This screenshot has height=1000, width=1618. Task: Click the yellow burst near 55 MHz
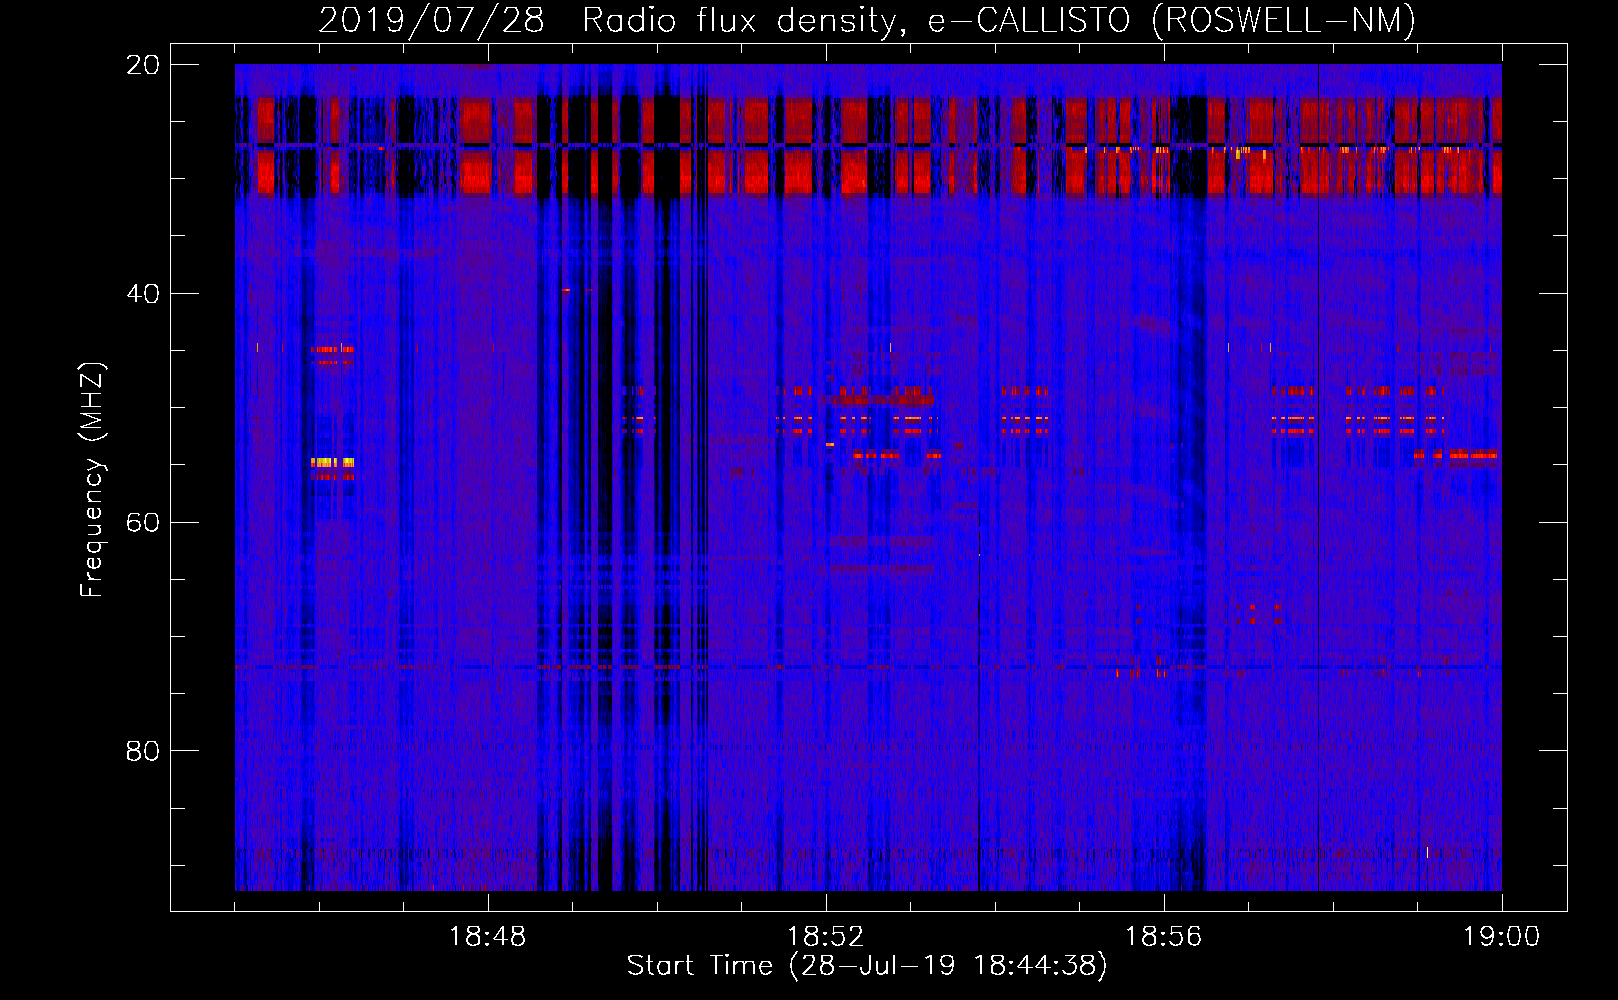[332, 462]
